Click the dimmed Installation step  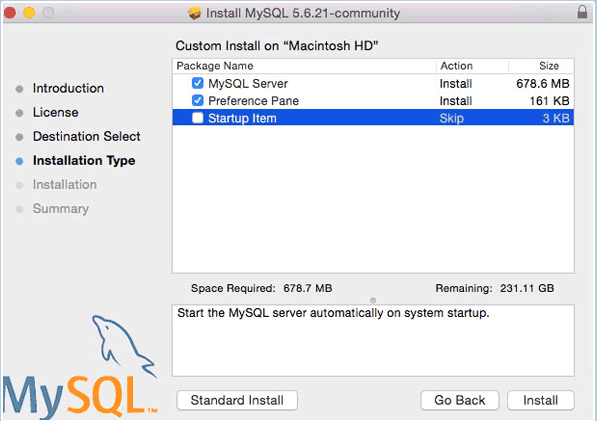[65, 185]
